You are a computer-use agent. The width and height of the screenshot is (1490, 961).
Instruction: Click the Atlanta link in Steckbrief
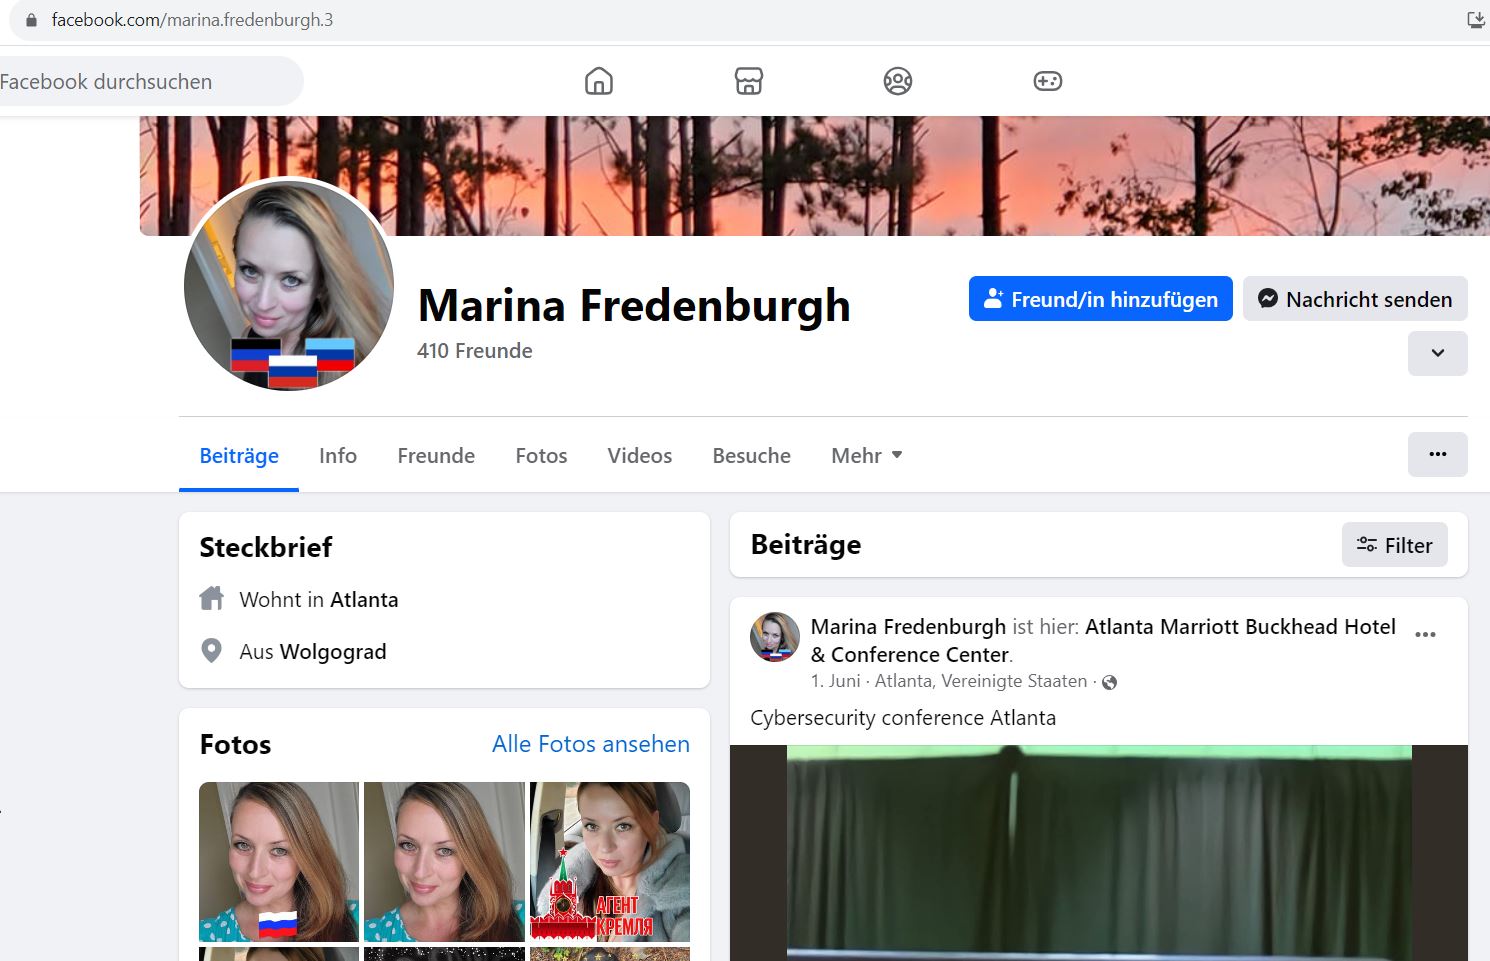point(364,599)
